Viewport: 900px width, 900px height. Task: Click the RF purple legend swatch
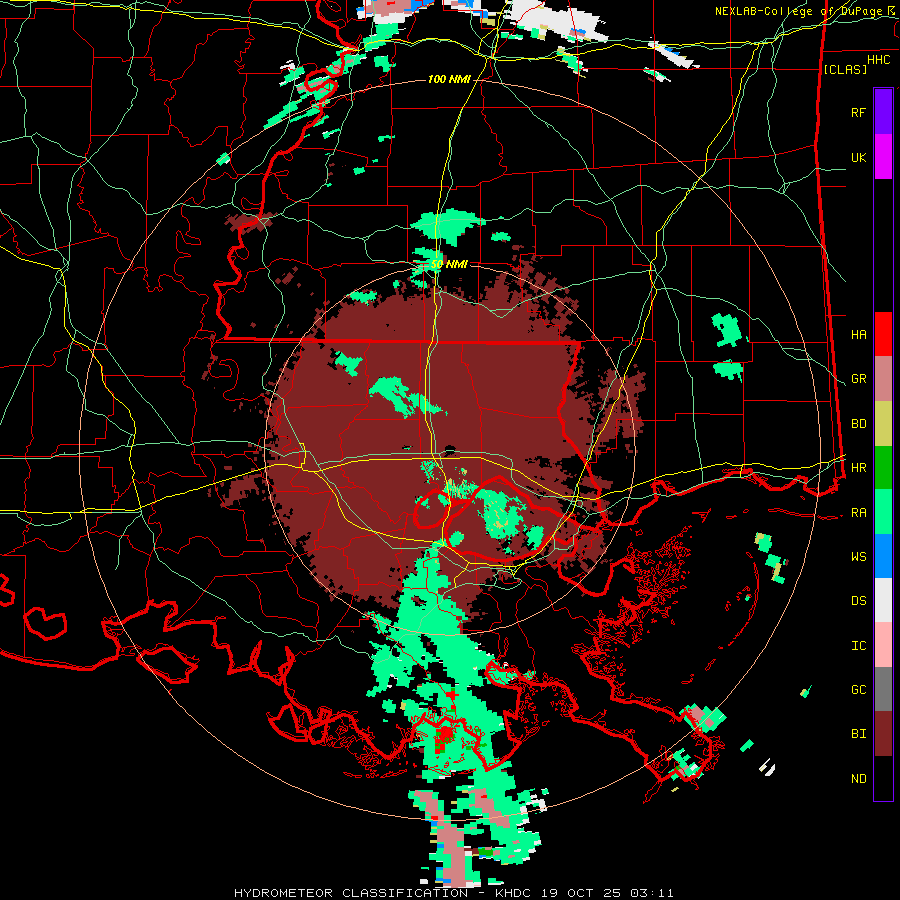tap(883, 112)
